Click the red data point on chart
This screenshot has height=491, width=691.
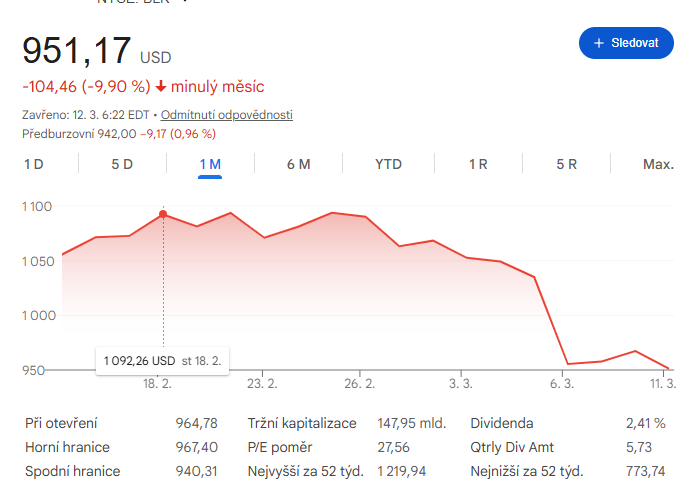pos(163,214)
